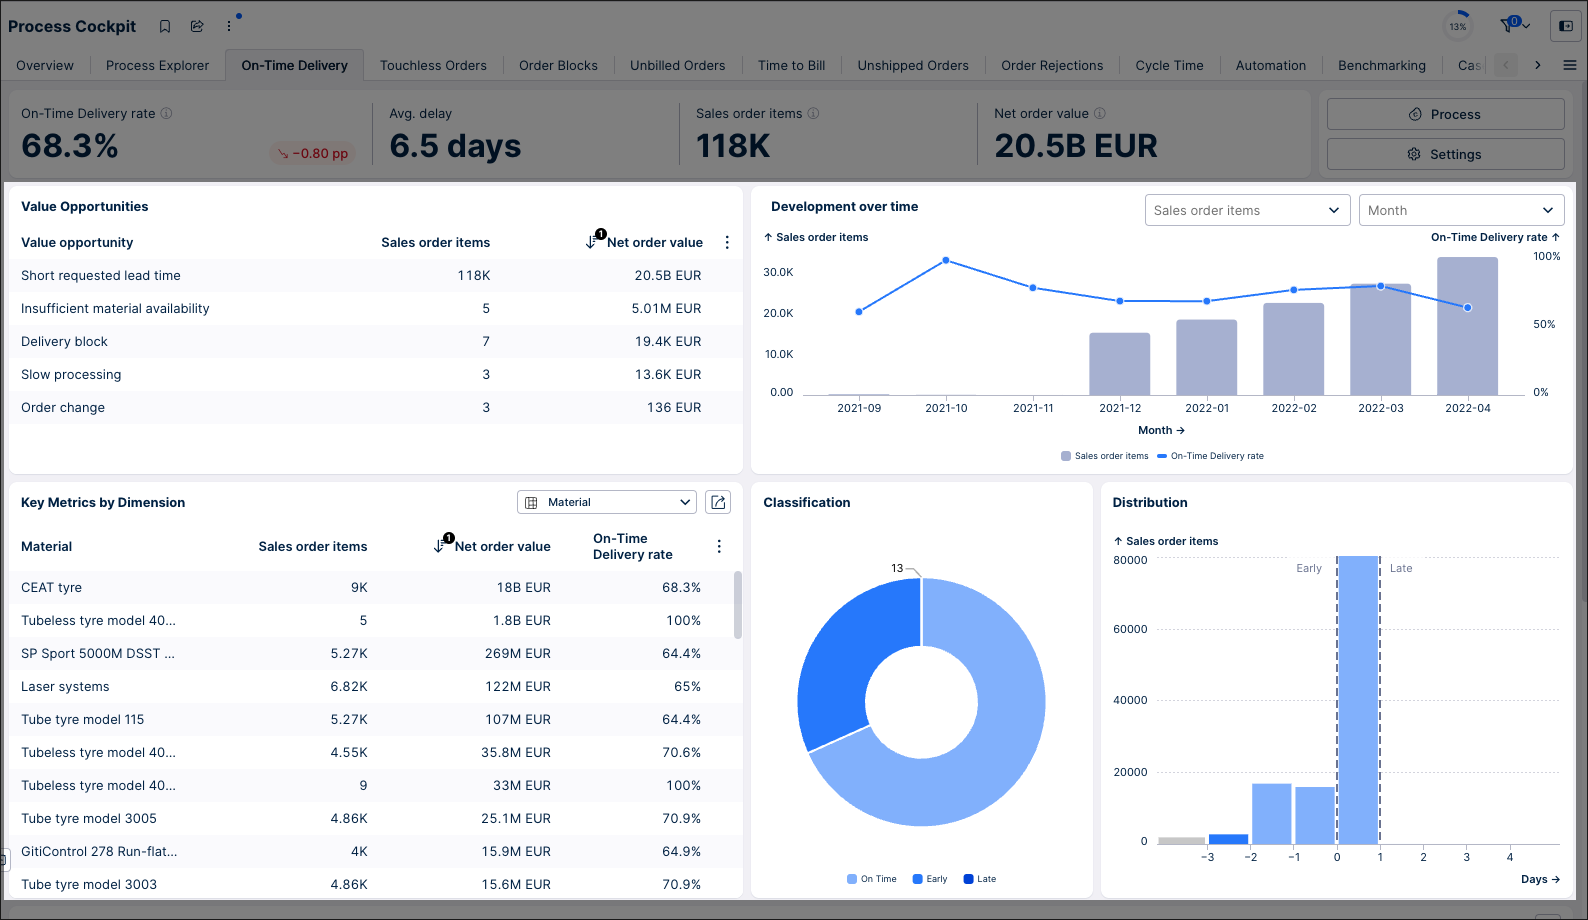
Task: Toggle the sidebar panel icon at top right
Action: tap(1566, 26)
